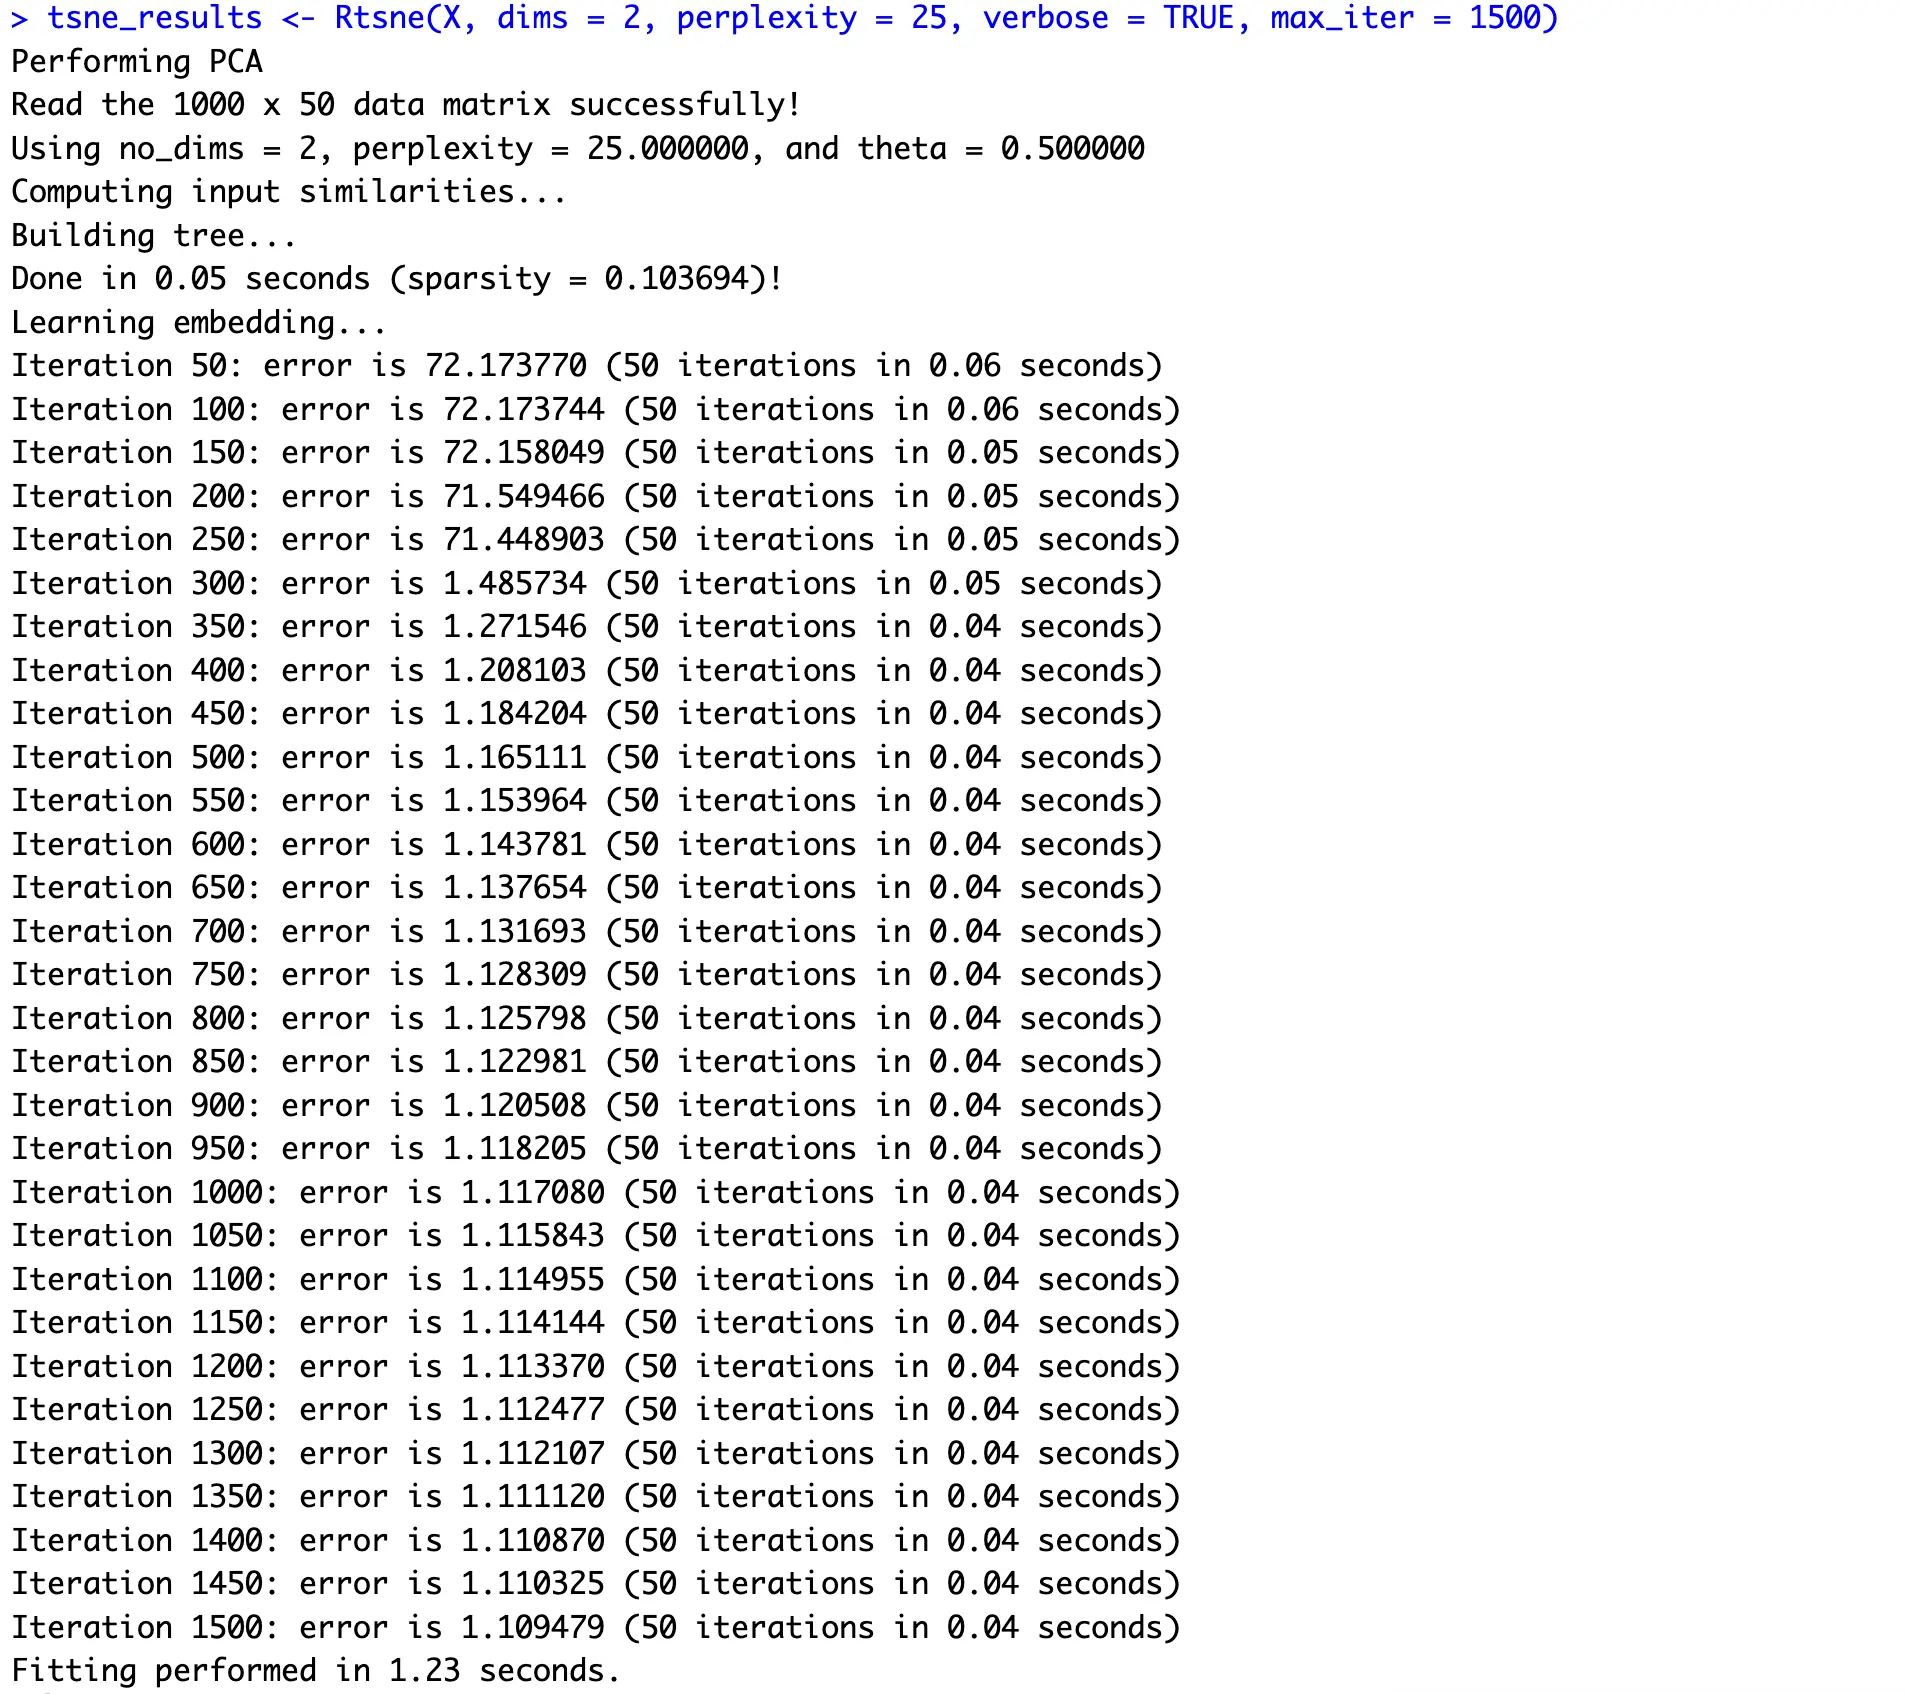Click the Iteration 250 error 71.448903 line
1906x1694 pixels.
[x=596, y=540]
